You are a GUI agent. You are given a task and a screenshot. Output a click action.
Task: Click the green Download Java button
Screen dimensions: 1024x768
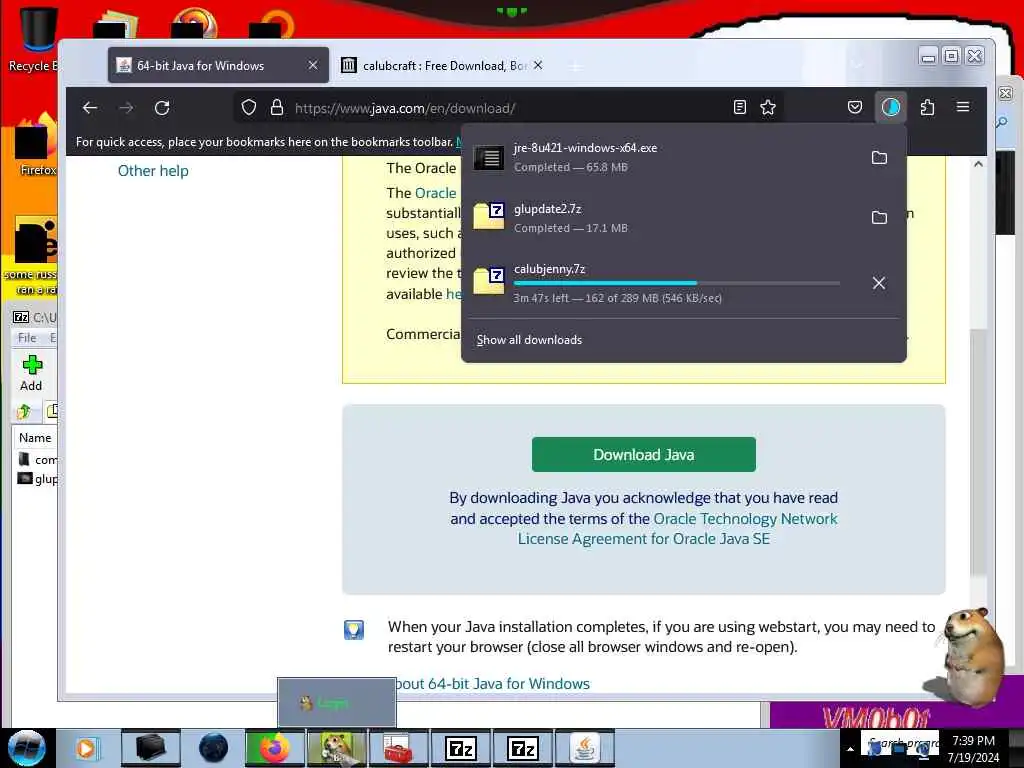(644, 455)
